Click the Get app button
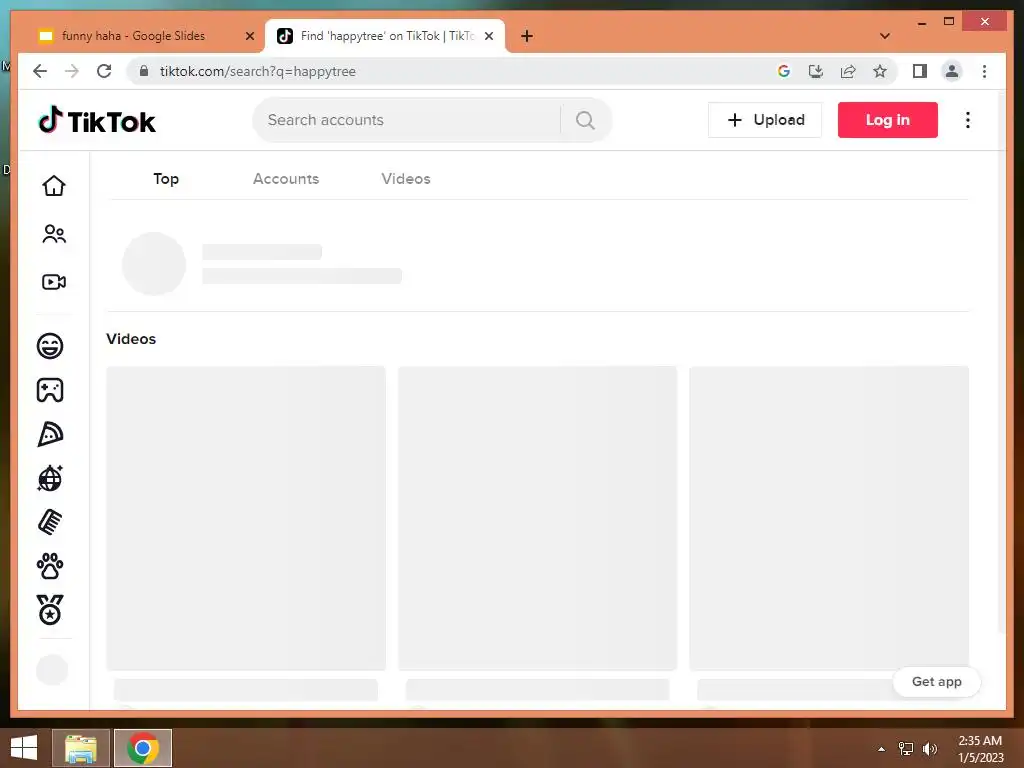The height and width of the screenshot is (768, 1024). [936, 681]
